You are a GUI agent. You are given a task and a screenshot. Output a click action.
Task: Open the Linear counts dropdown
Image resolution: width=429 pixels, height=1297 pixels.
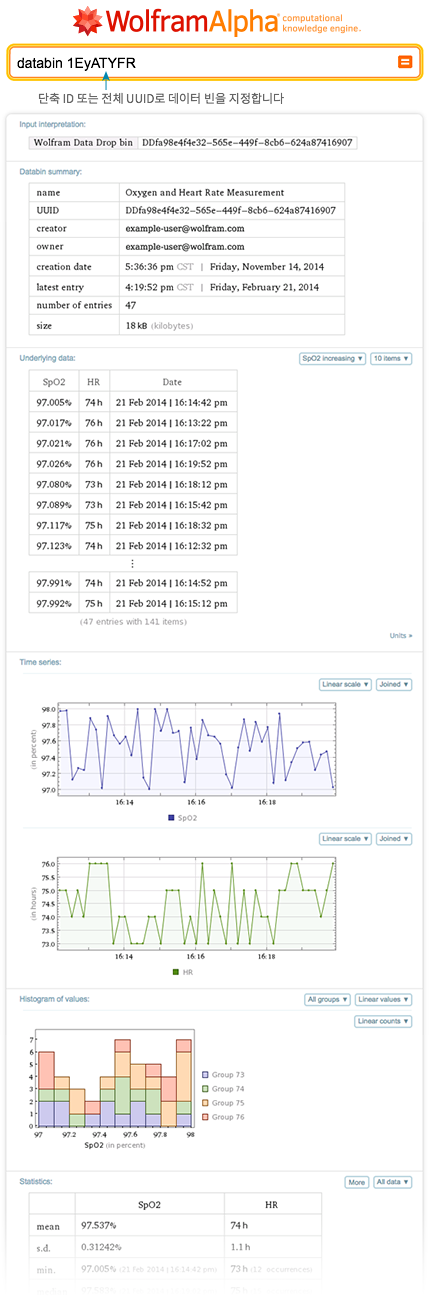tap(384, 1021)
